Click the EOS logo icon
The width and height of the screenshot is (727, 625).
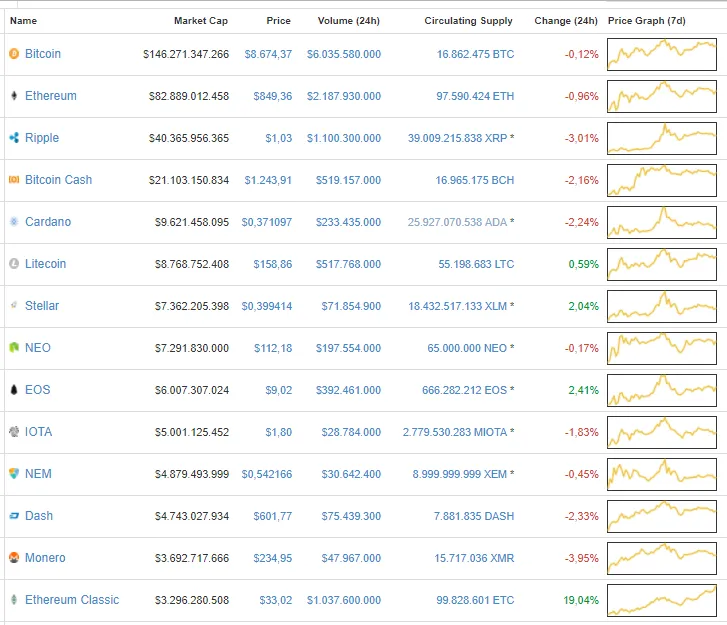[x=14, y=390]
